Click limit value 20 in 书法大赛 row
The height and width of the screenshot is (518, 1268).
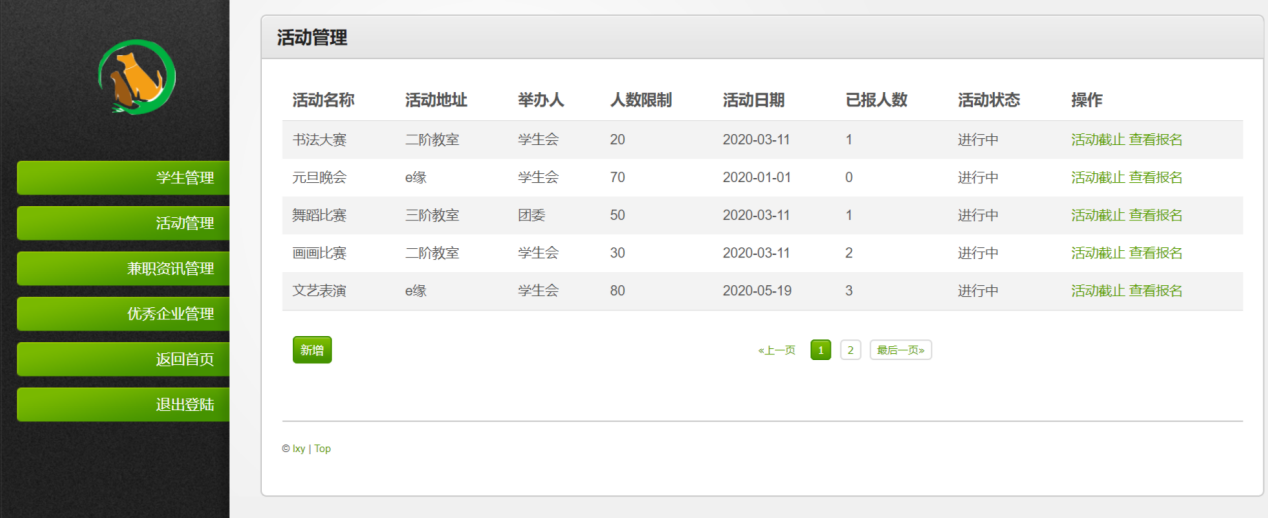(x=617, y=140)
